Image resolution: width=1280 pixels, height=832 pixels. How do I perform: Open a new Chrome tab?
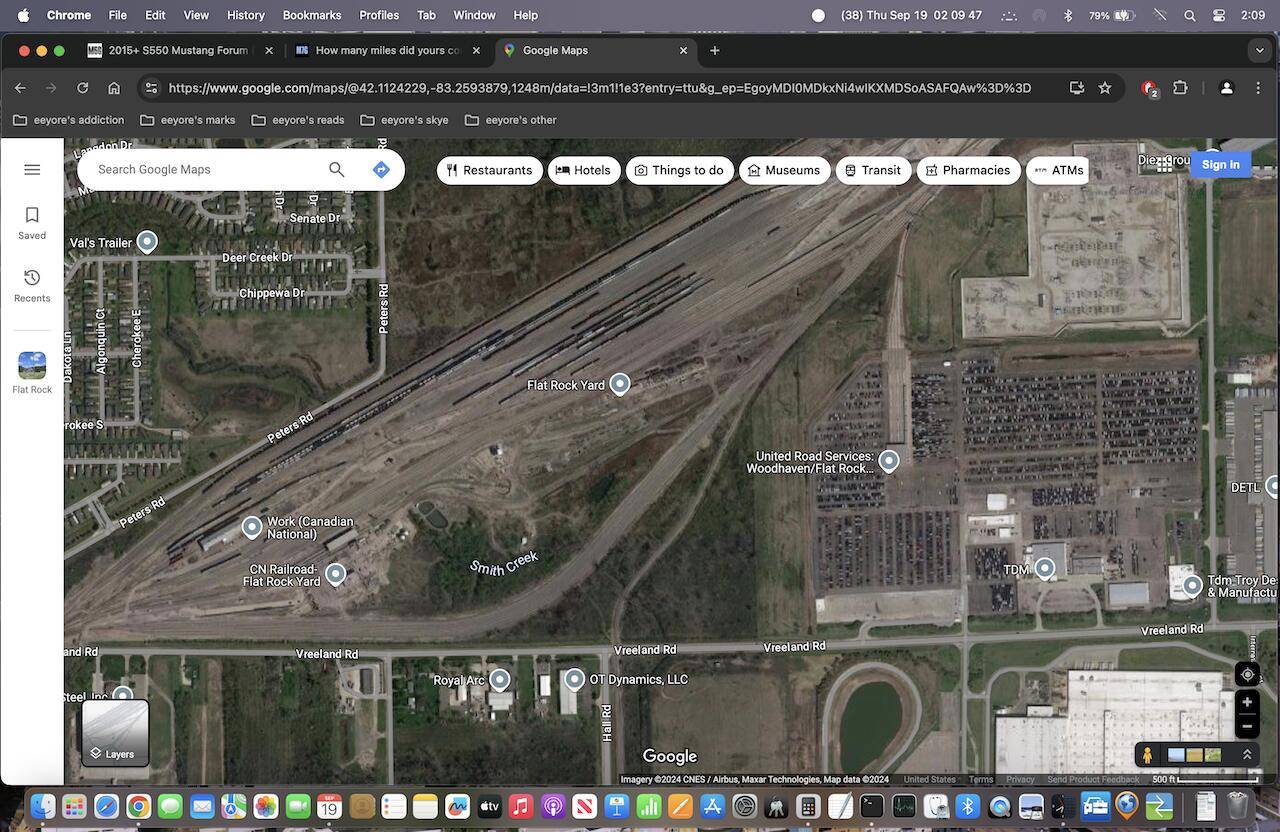point(714,50)
